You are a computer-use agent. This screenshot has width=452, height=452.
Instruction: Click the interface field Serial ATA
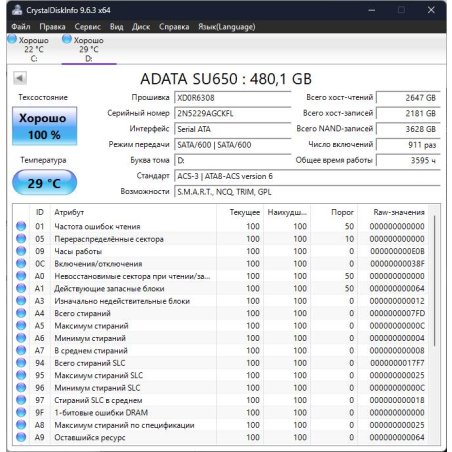(233, 129)
